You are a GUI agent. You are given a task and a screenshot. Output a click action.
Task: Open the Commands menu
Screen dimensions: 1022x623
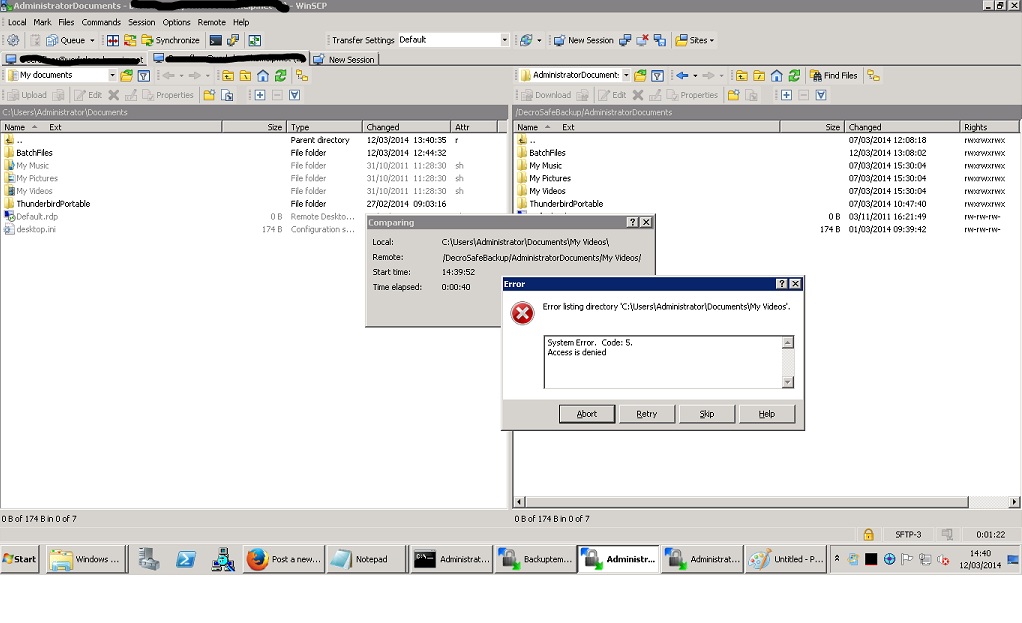click(x=103, y=22)
